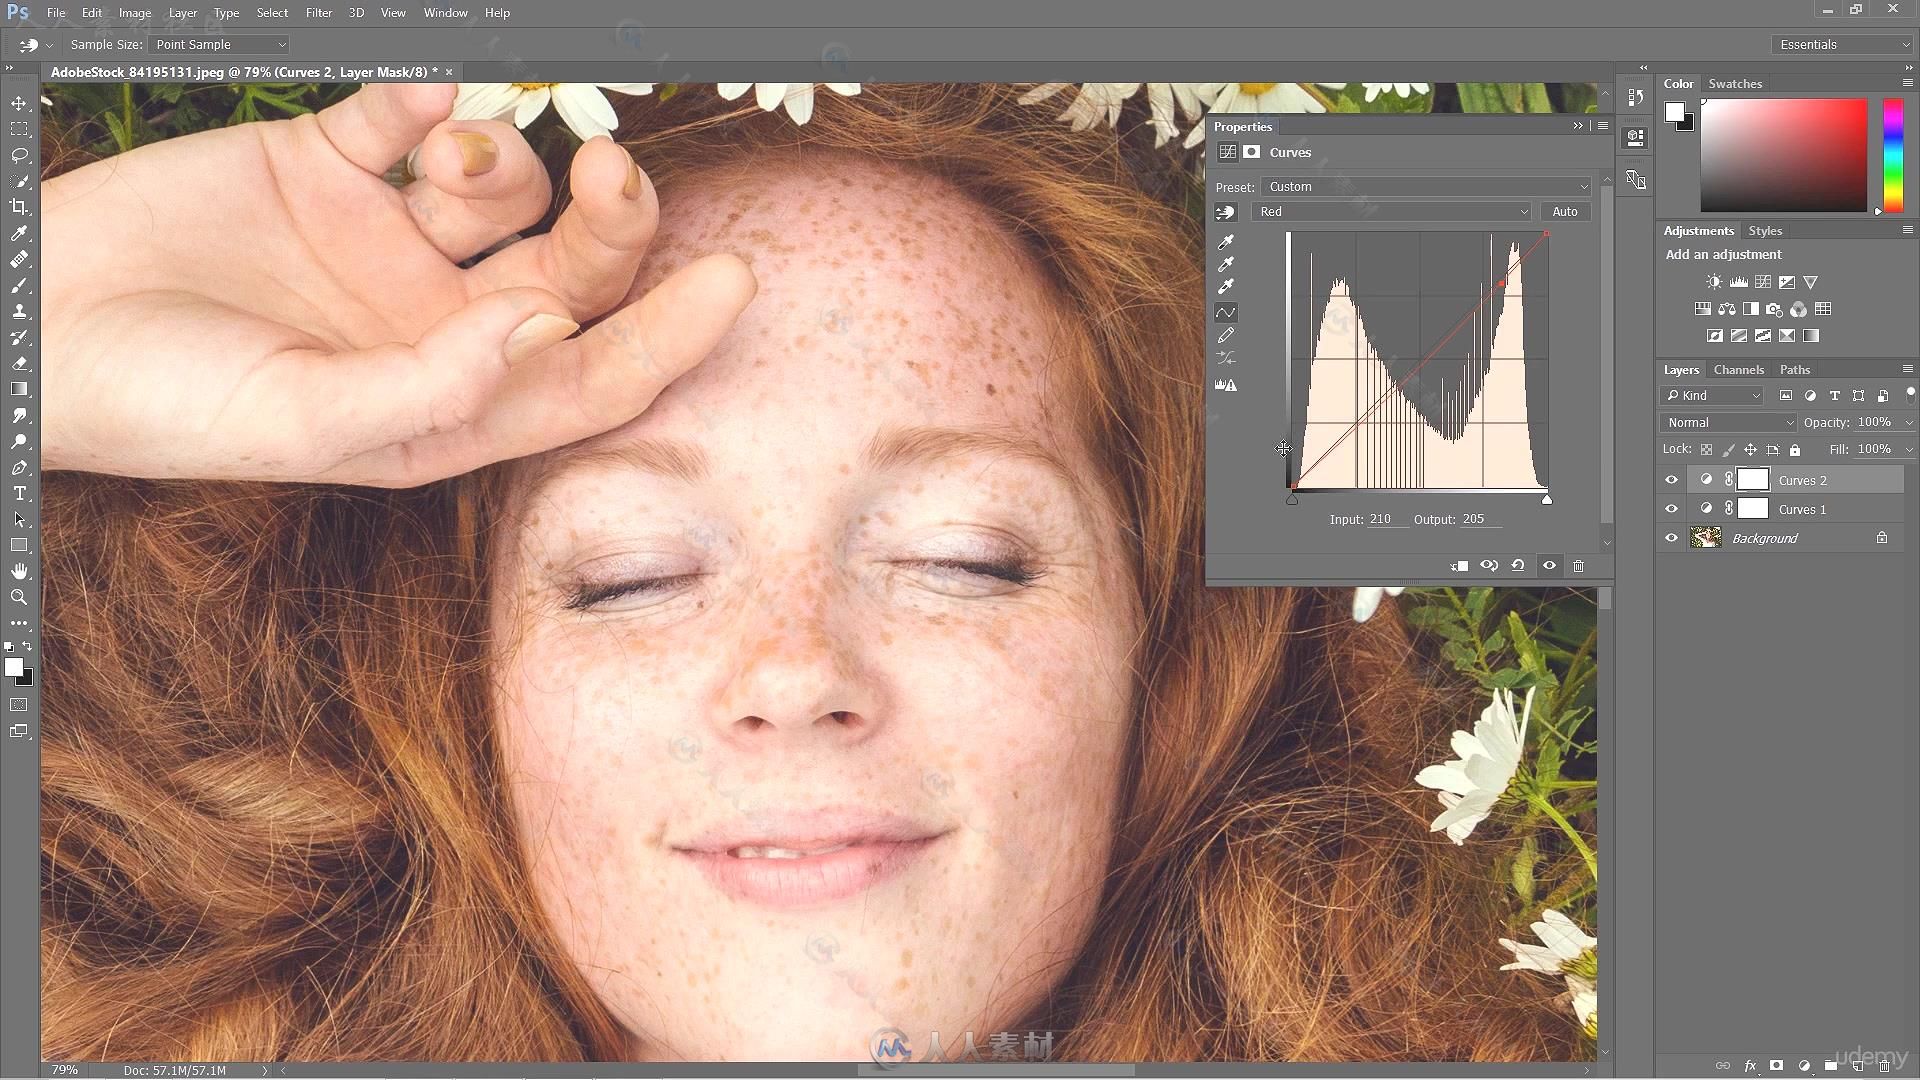Viewport: 1920px width, 1080px height.
Task: Switch to the Paths tab
Action: point(1796,369)
